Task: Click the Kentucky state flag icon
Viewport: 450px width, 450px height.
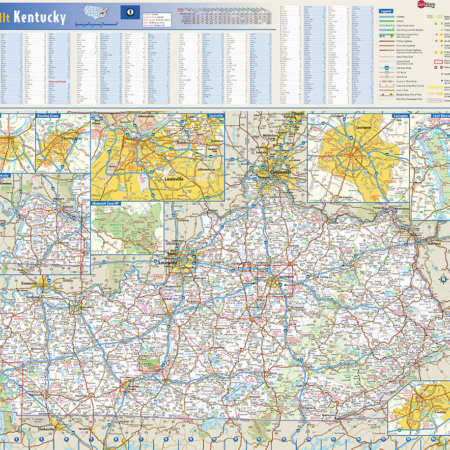Action: coord(130,12)
